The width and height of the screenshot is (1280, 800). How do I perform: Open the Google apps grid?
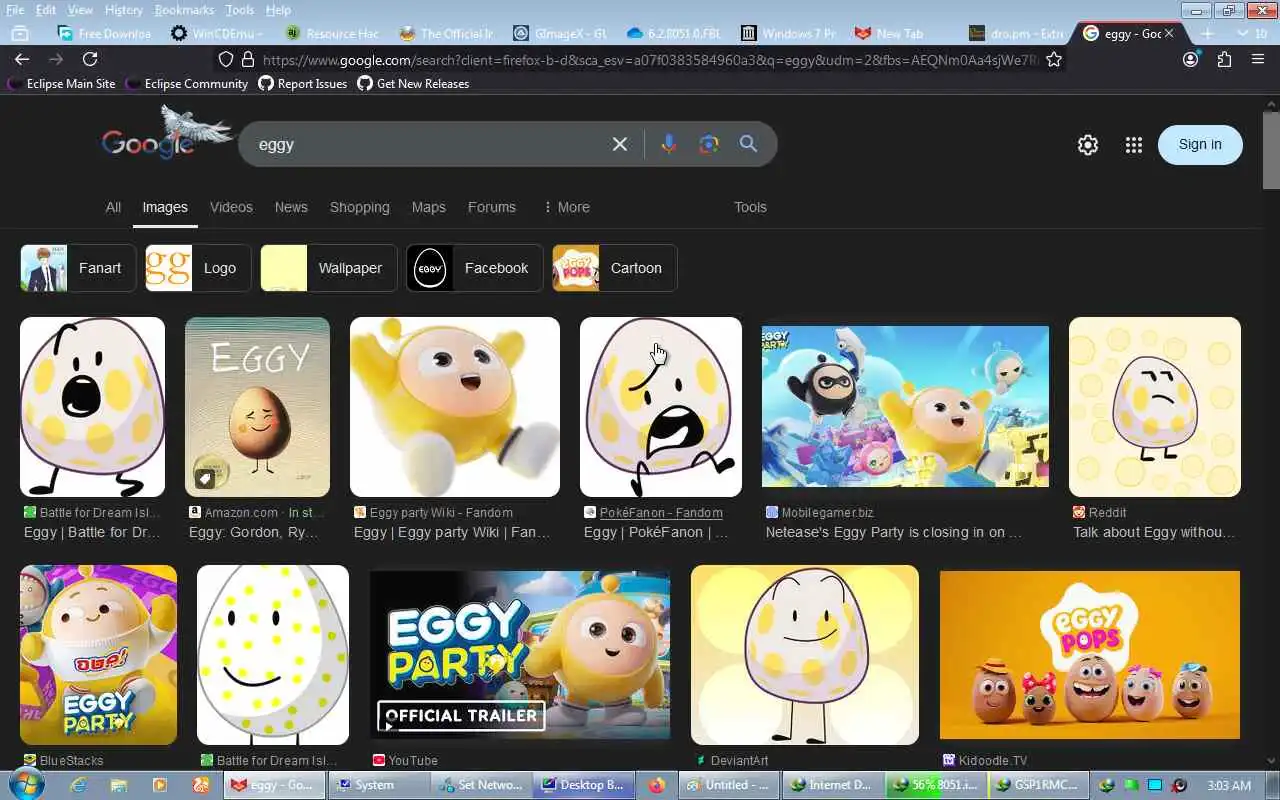pyautogui.click(x=1133, y=145)
